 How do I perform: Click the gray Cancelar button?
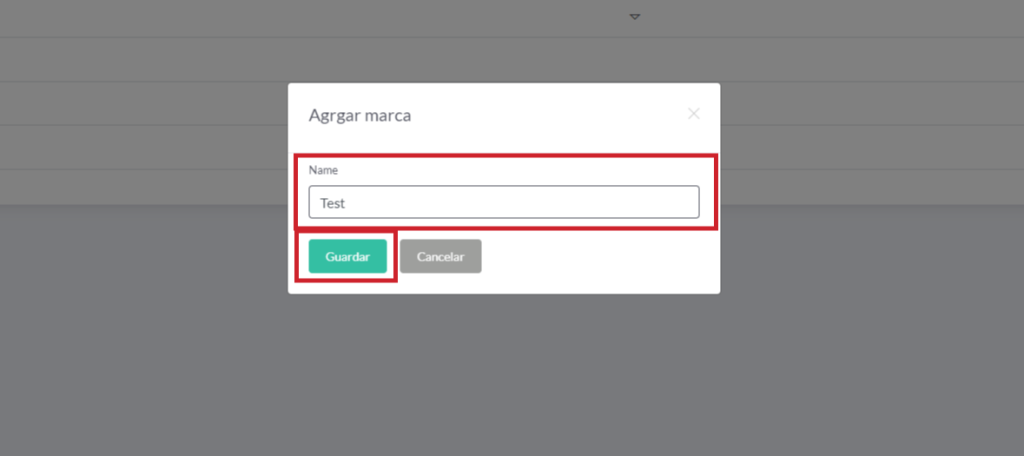click(x=440, y=256)
